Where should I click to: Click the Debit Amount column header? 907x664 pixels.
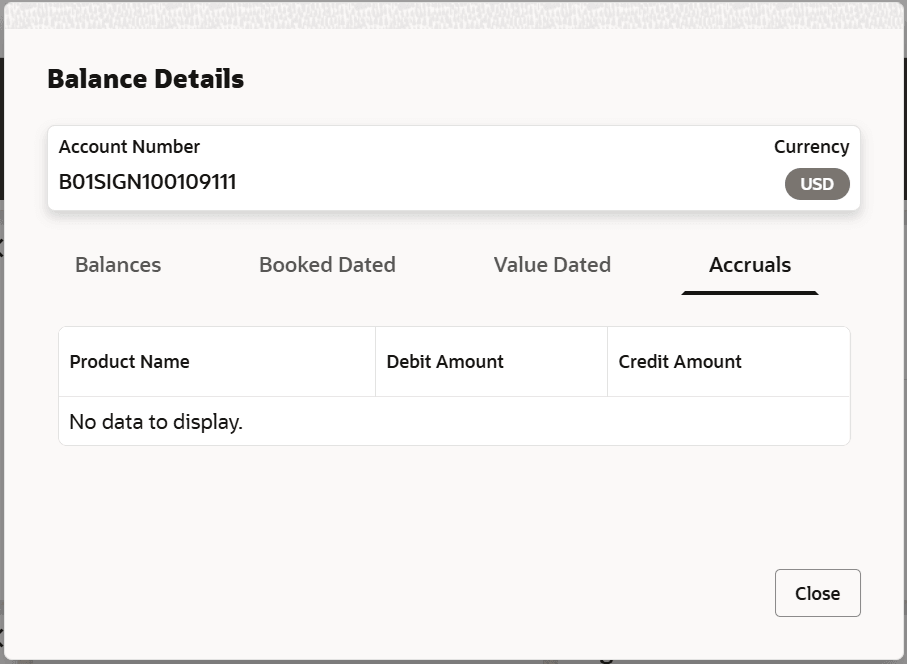(x=445, y=362)
